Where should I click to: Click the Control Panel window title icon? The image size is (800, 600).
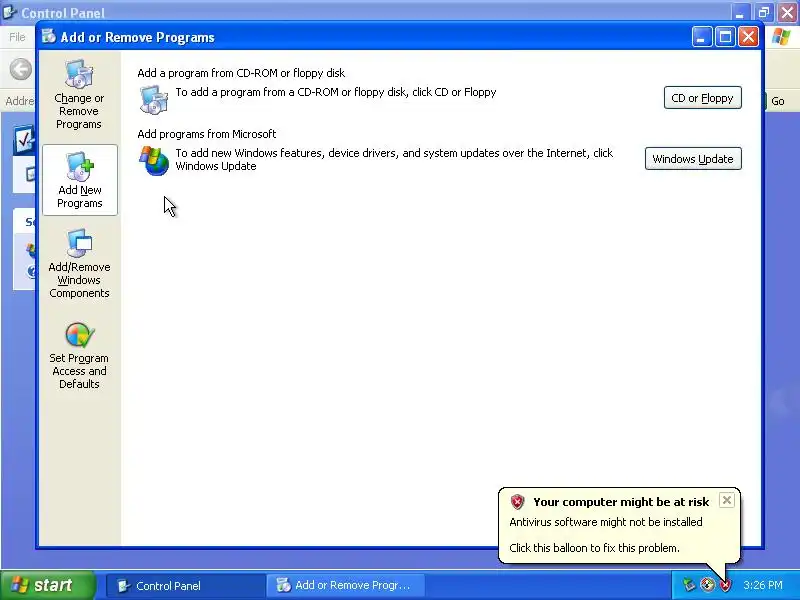[x=10, y=12]
